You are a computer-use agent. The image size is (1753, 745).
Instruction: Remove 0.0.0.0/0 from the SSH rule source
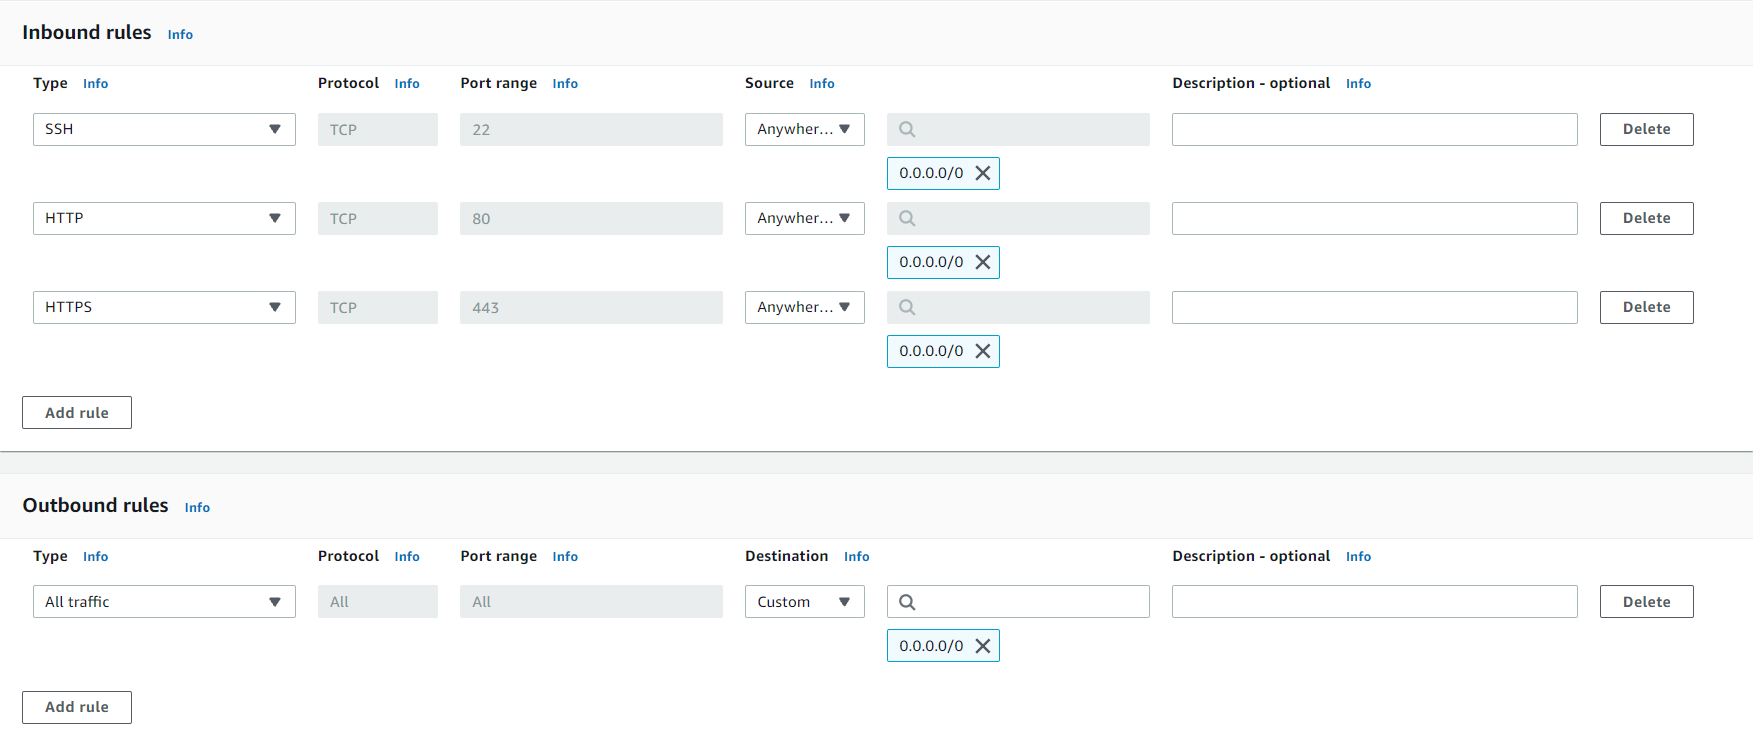[x=983, y=173]
